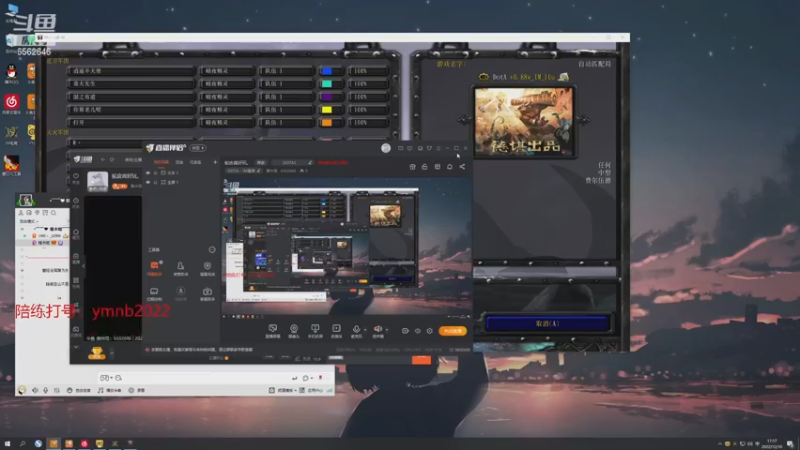Image resolution: width=800 pixels, height=450 pixels.
Task: Click the back arrow in the streaming app panel
Action: pos(103,160)
